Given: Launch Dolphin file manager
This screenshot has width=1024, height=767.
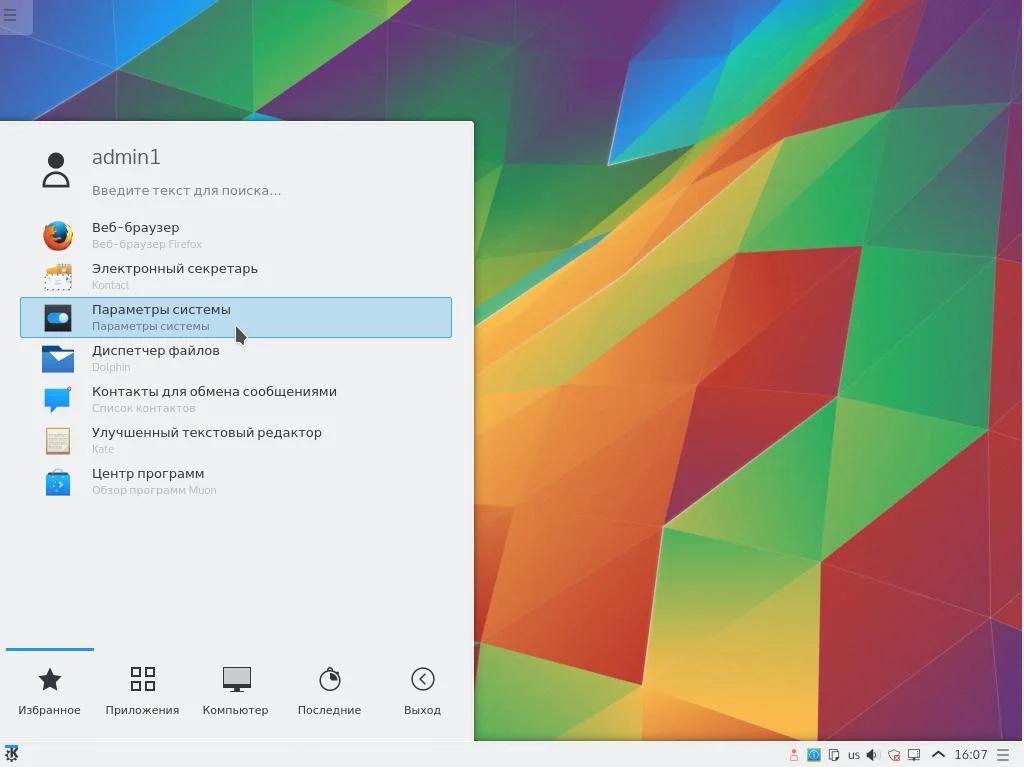Looking at the screenshot, I should click(x=236, y=359).
